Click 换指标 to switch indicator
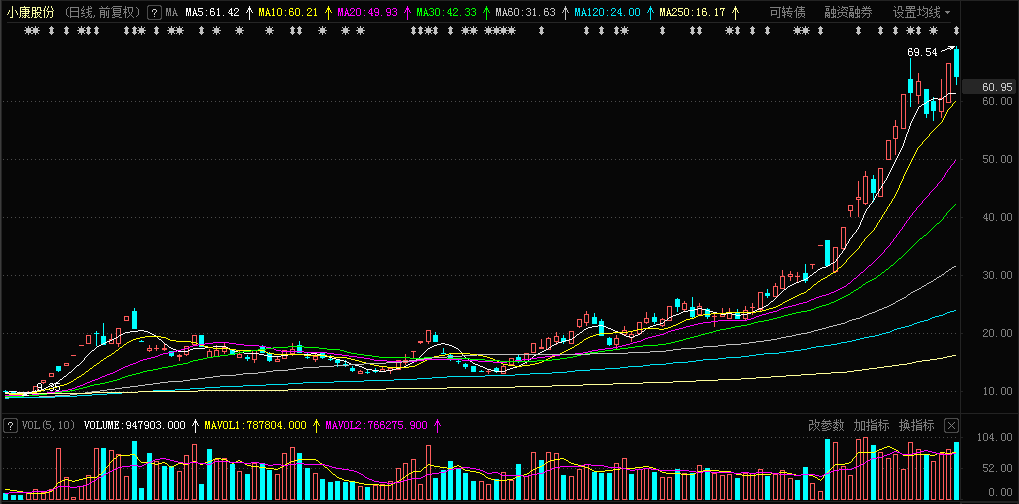The height and width of the screenshot is (504, 1019). click(916, 426)
